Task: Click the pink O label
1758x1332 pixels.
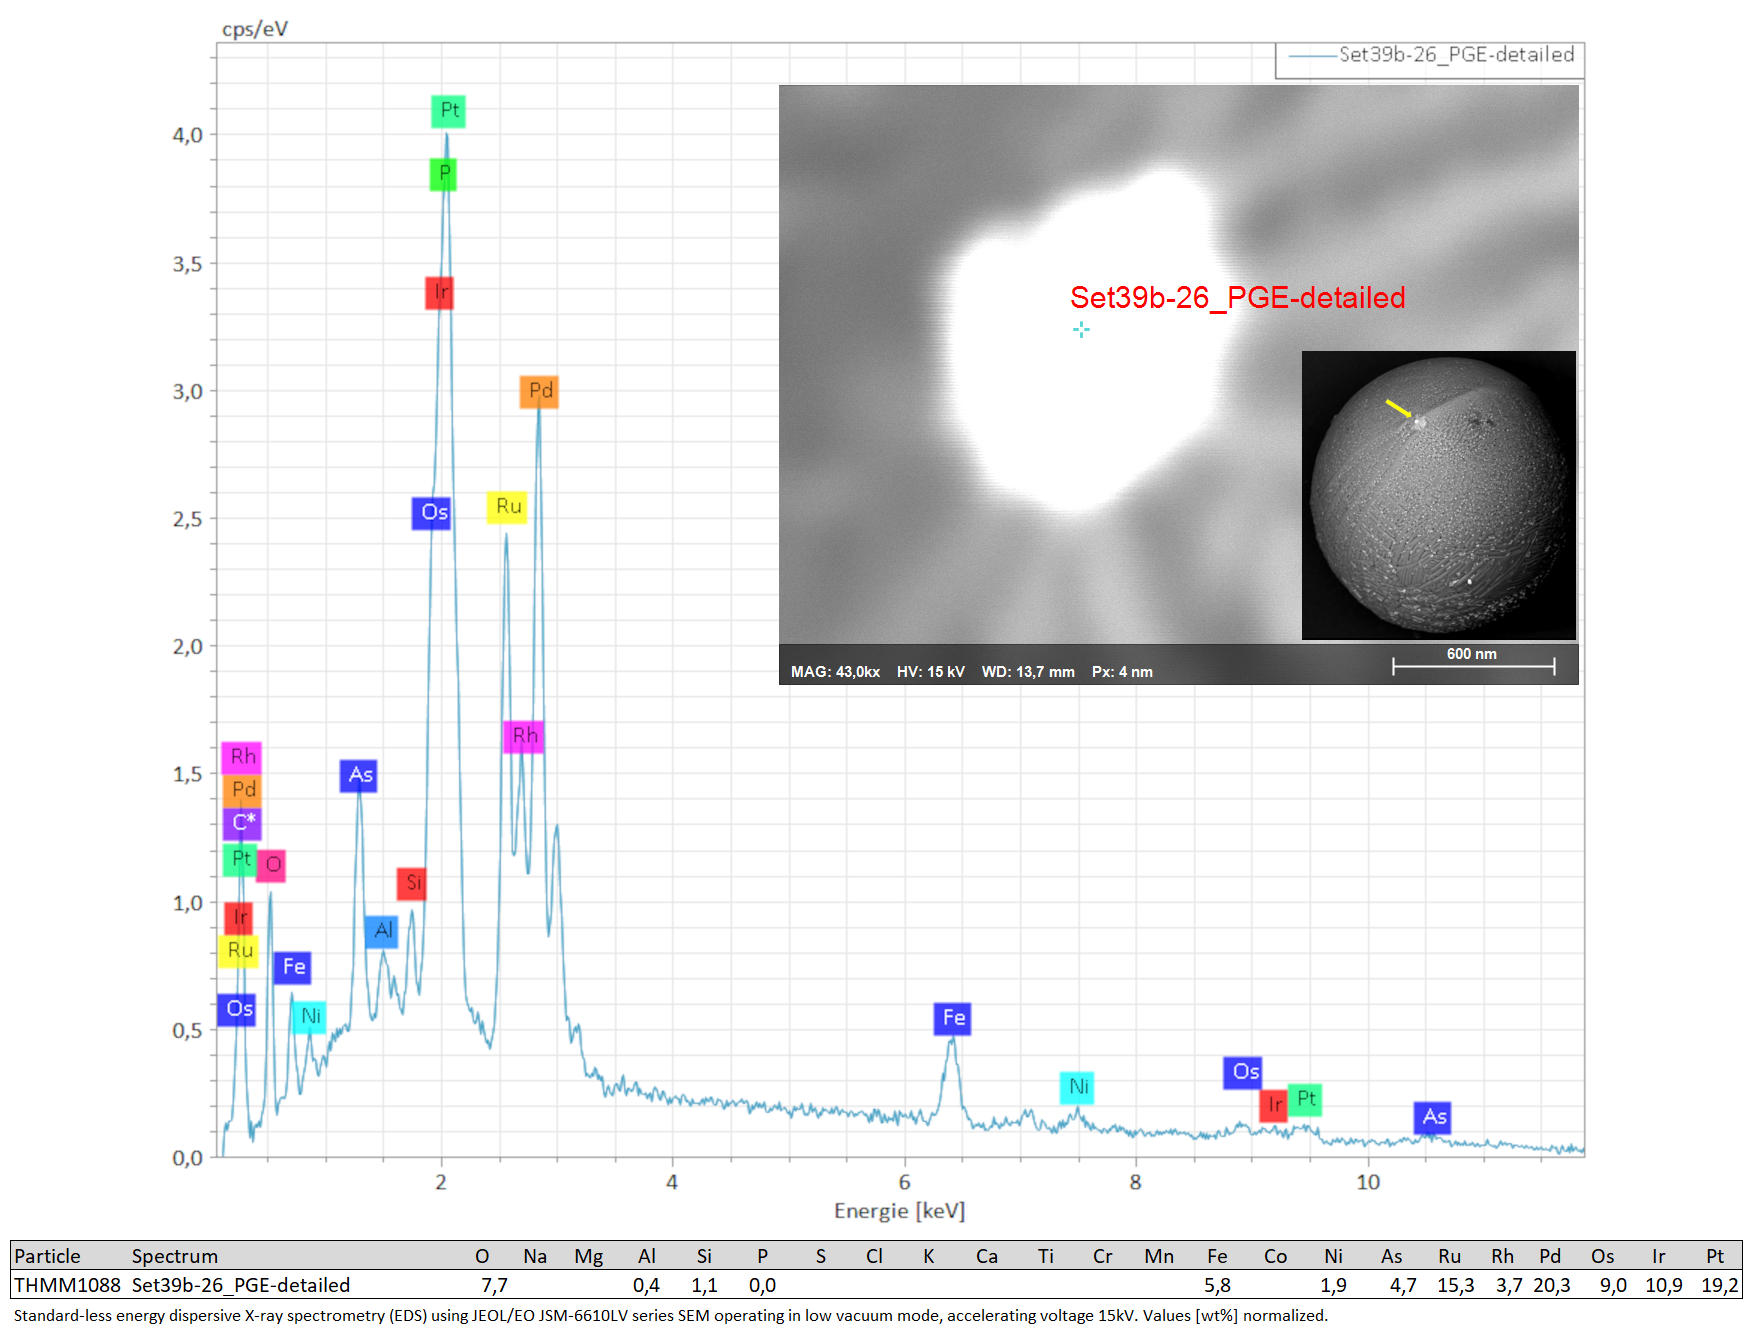Action: click(272, 865)
